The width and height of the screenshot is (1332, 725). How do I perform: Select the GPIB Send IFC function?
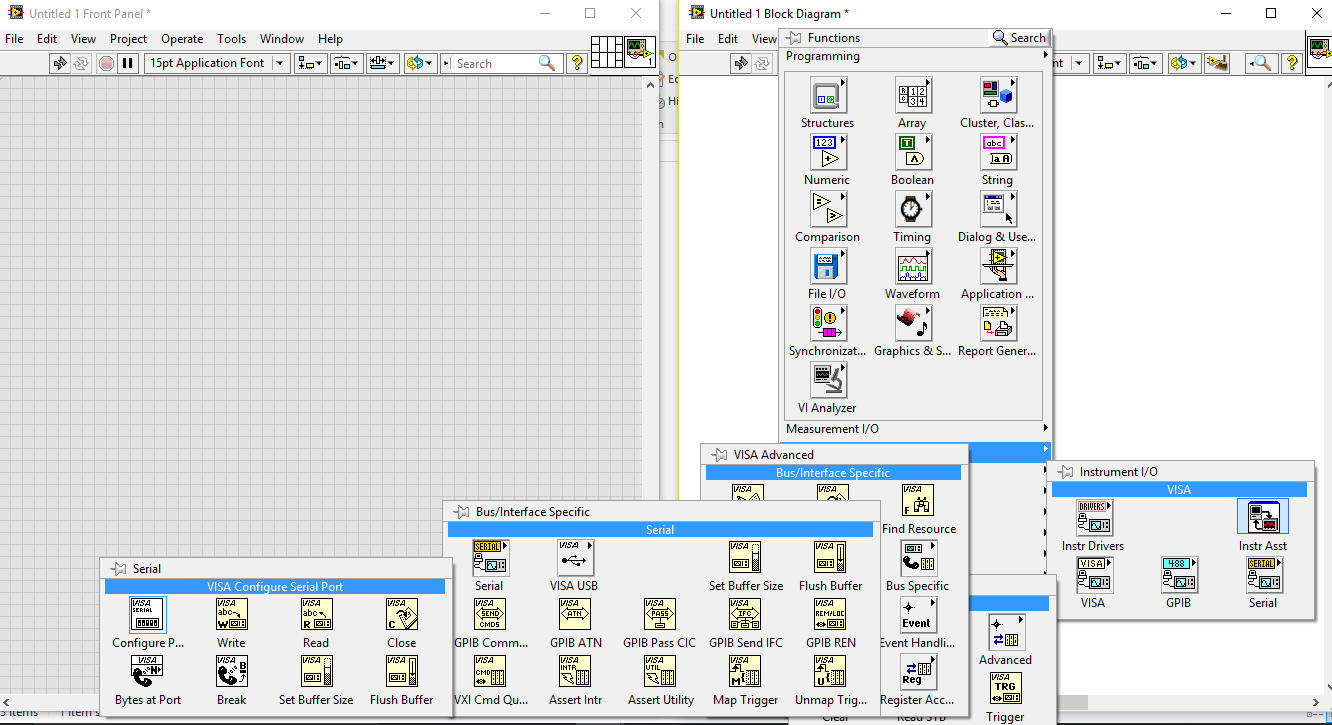tap(745, 615)
